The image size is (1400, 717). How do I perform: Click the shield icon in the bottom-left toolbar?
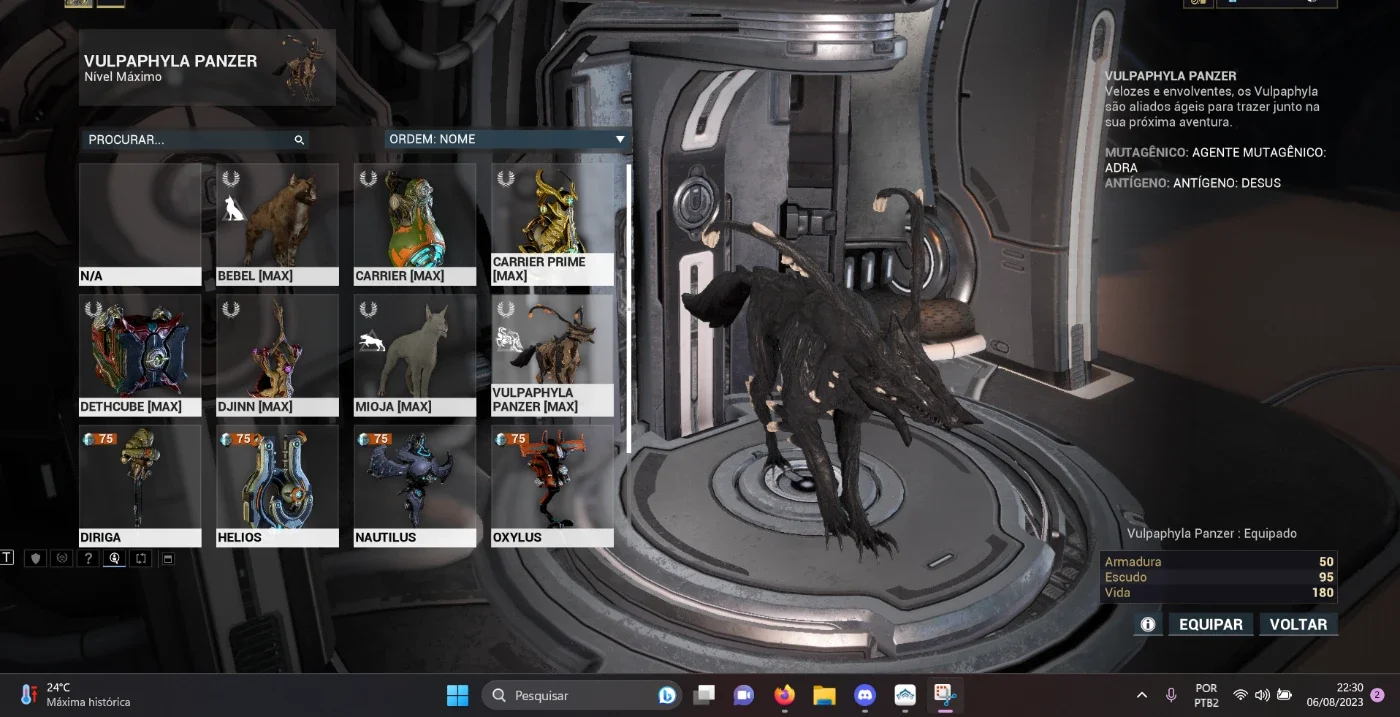[x=36, y=558]
